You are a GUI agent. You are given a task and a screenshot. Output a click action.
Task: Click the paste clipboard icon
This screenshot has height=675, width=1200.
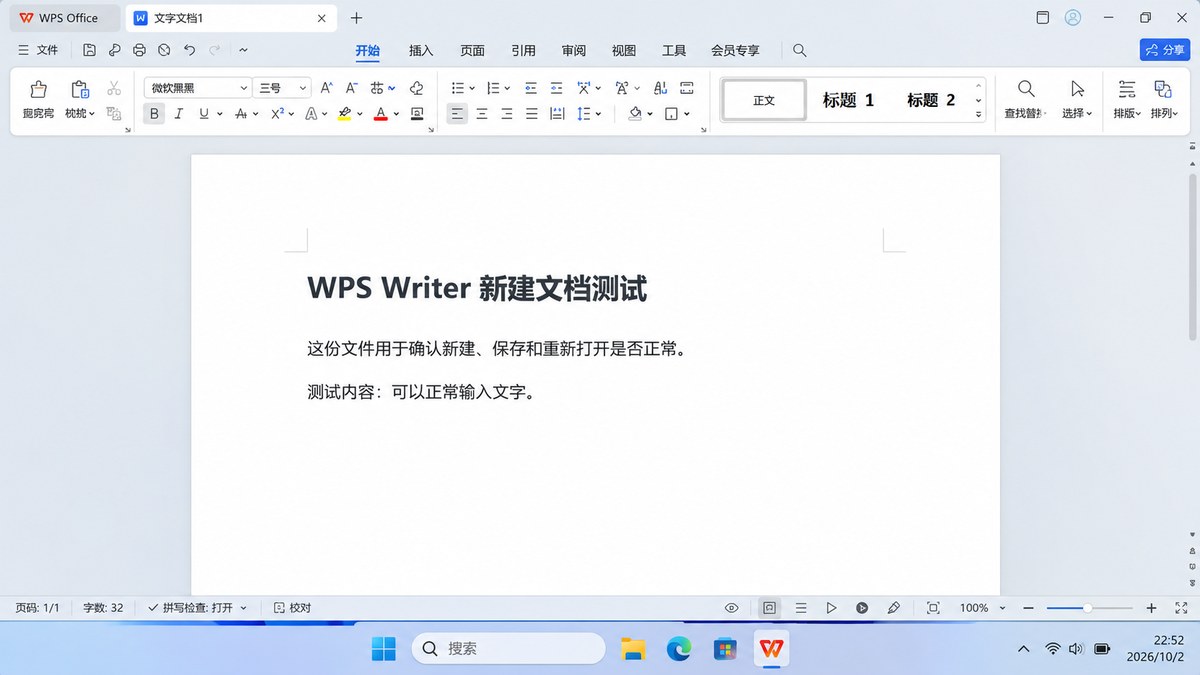[79, 89]
